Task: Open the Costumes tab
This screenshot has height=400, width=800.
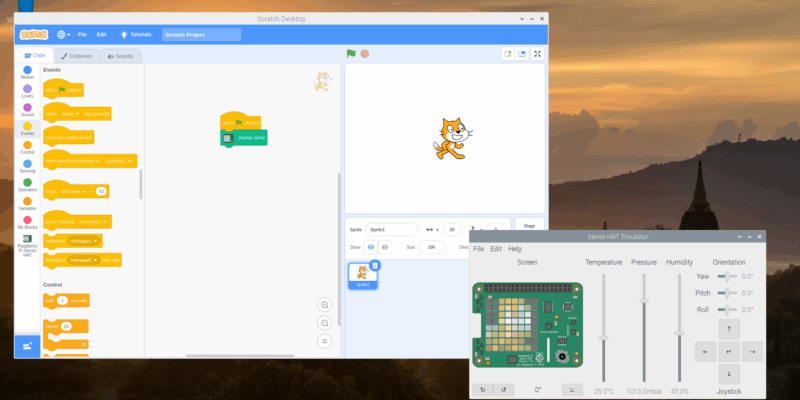Action: point(75,57)
